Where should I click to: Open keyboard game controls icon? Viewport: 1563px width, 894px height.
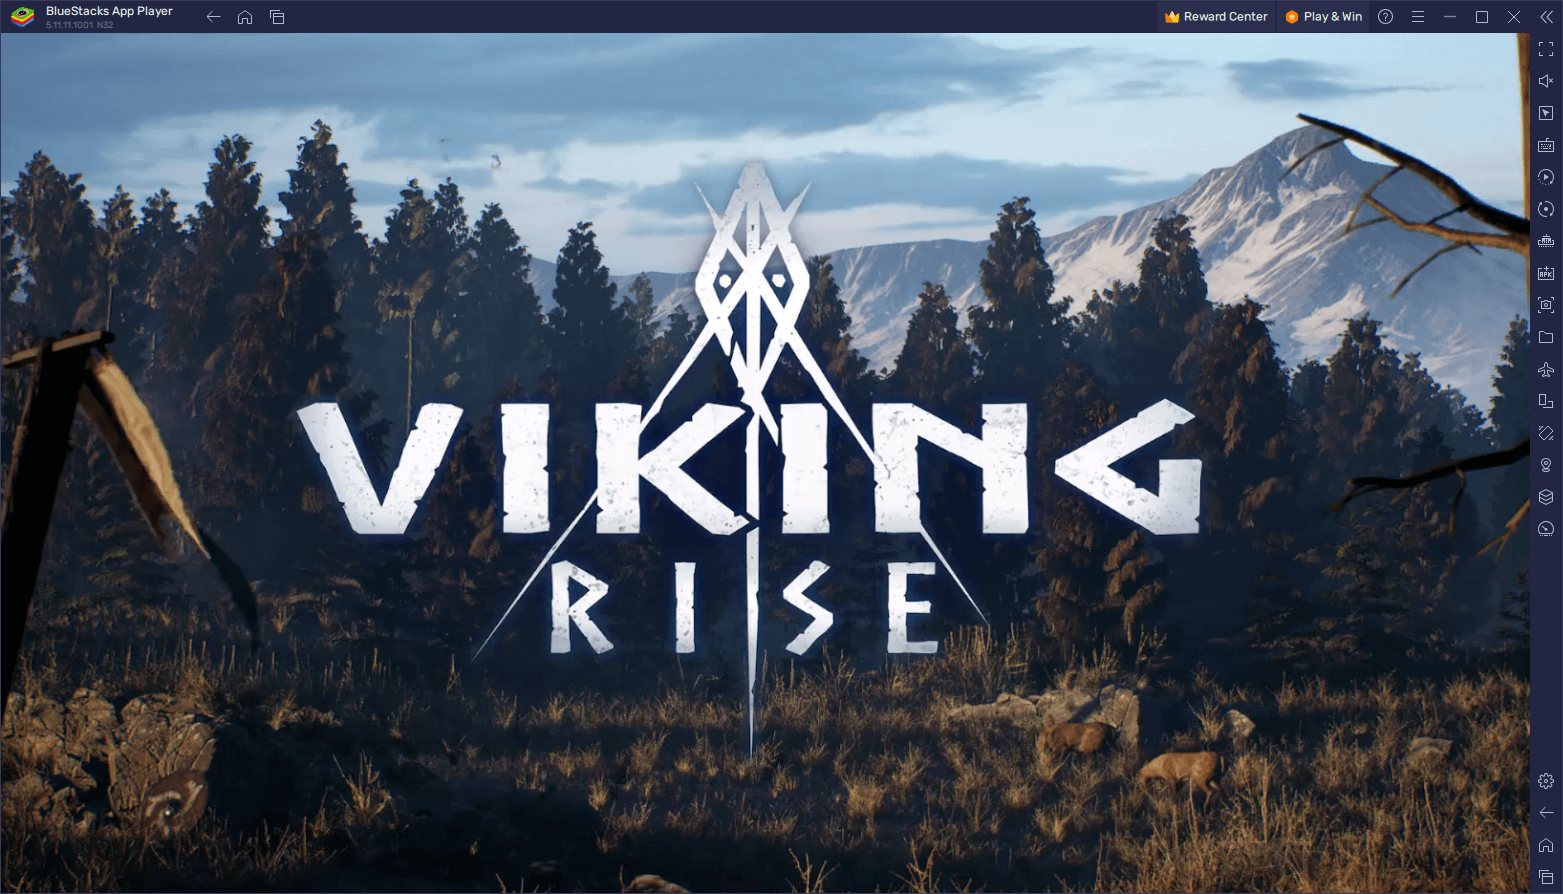pyautogui.click(x=1546, y=145)
